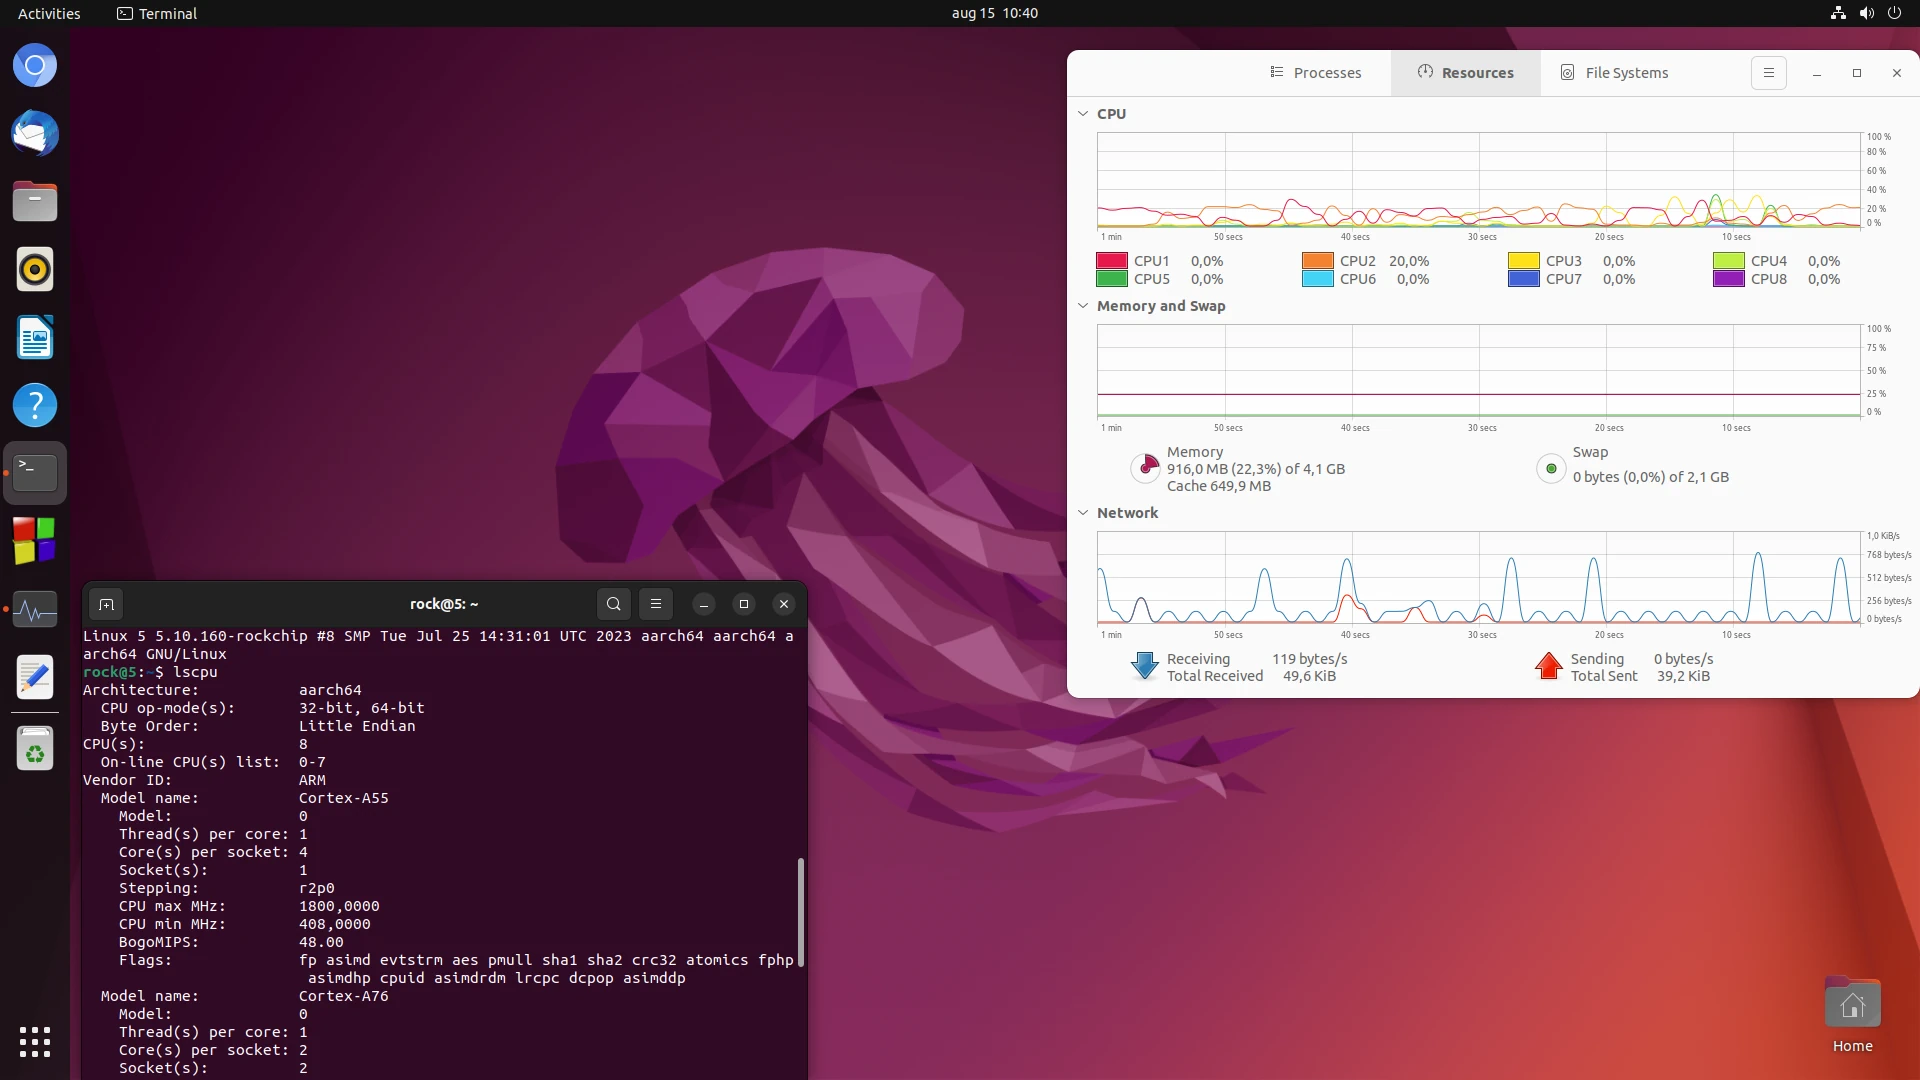Click the Activities button

49,13
